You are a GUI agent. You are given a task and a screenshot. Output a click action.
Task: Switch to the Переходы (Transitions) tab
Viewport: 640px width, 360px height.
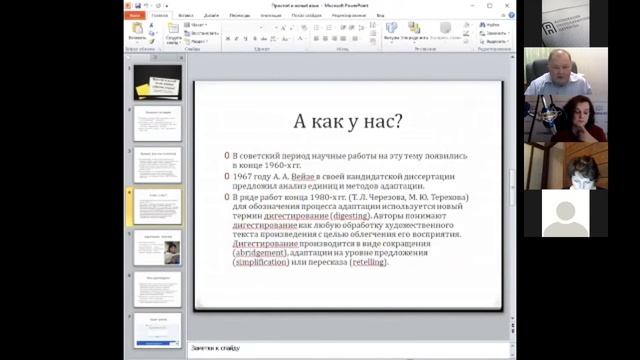coord(240,15)
